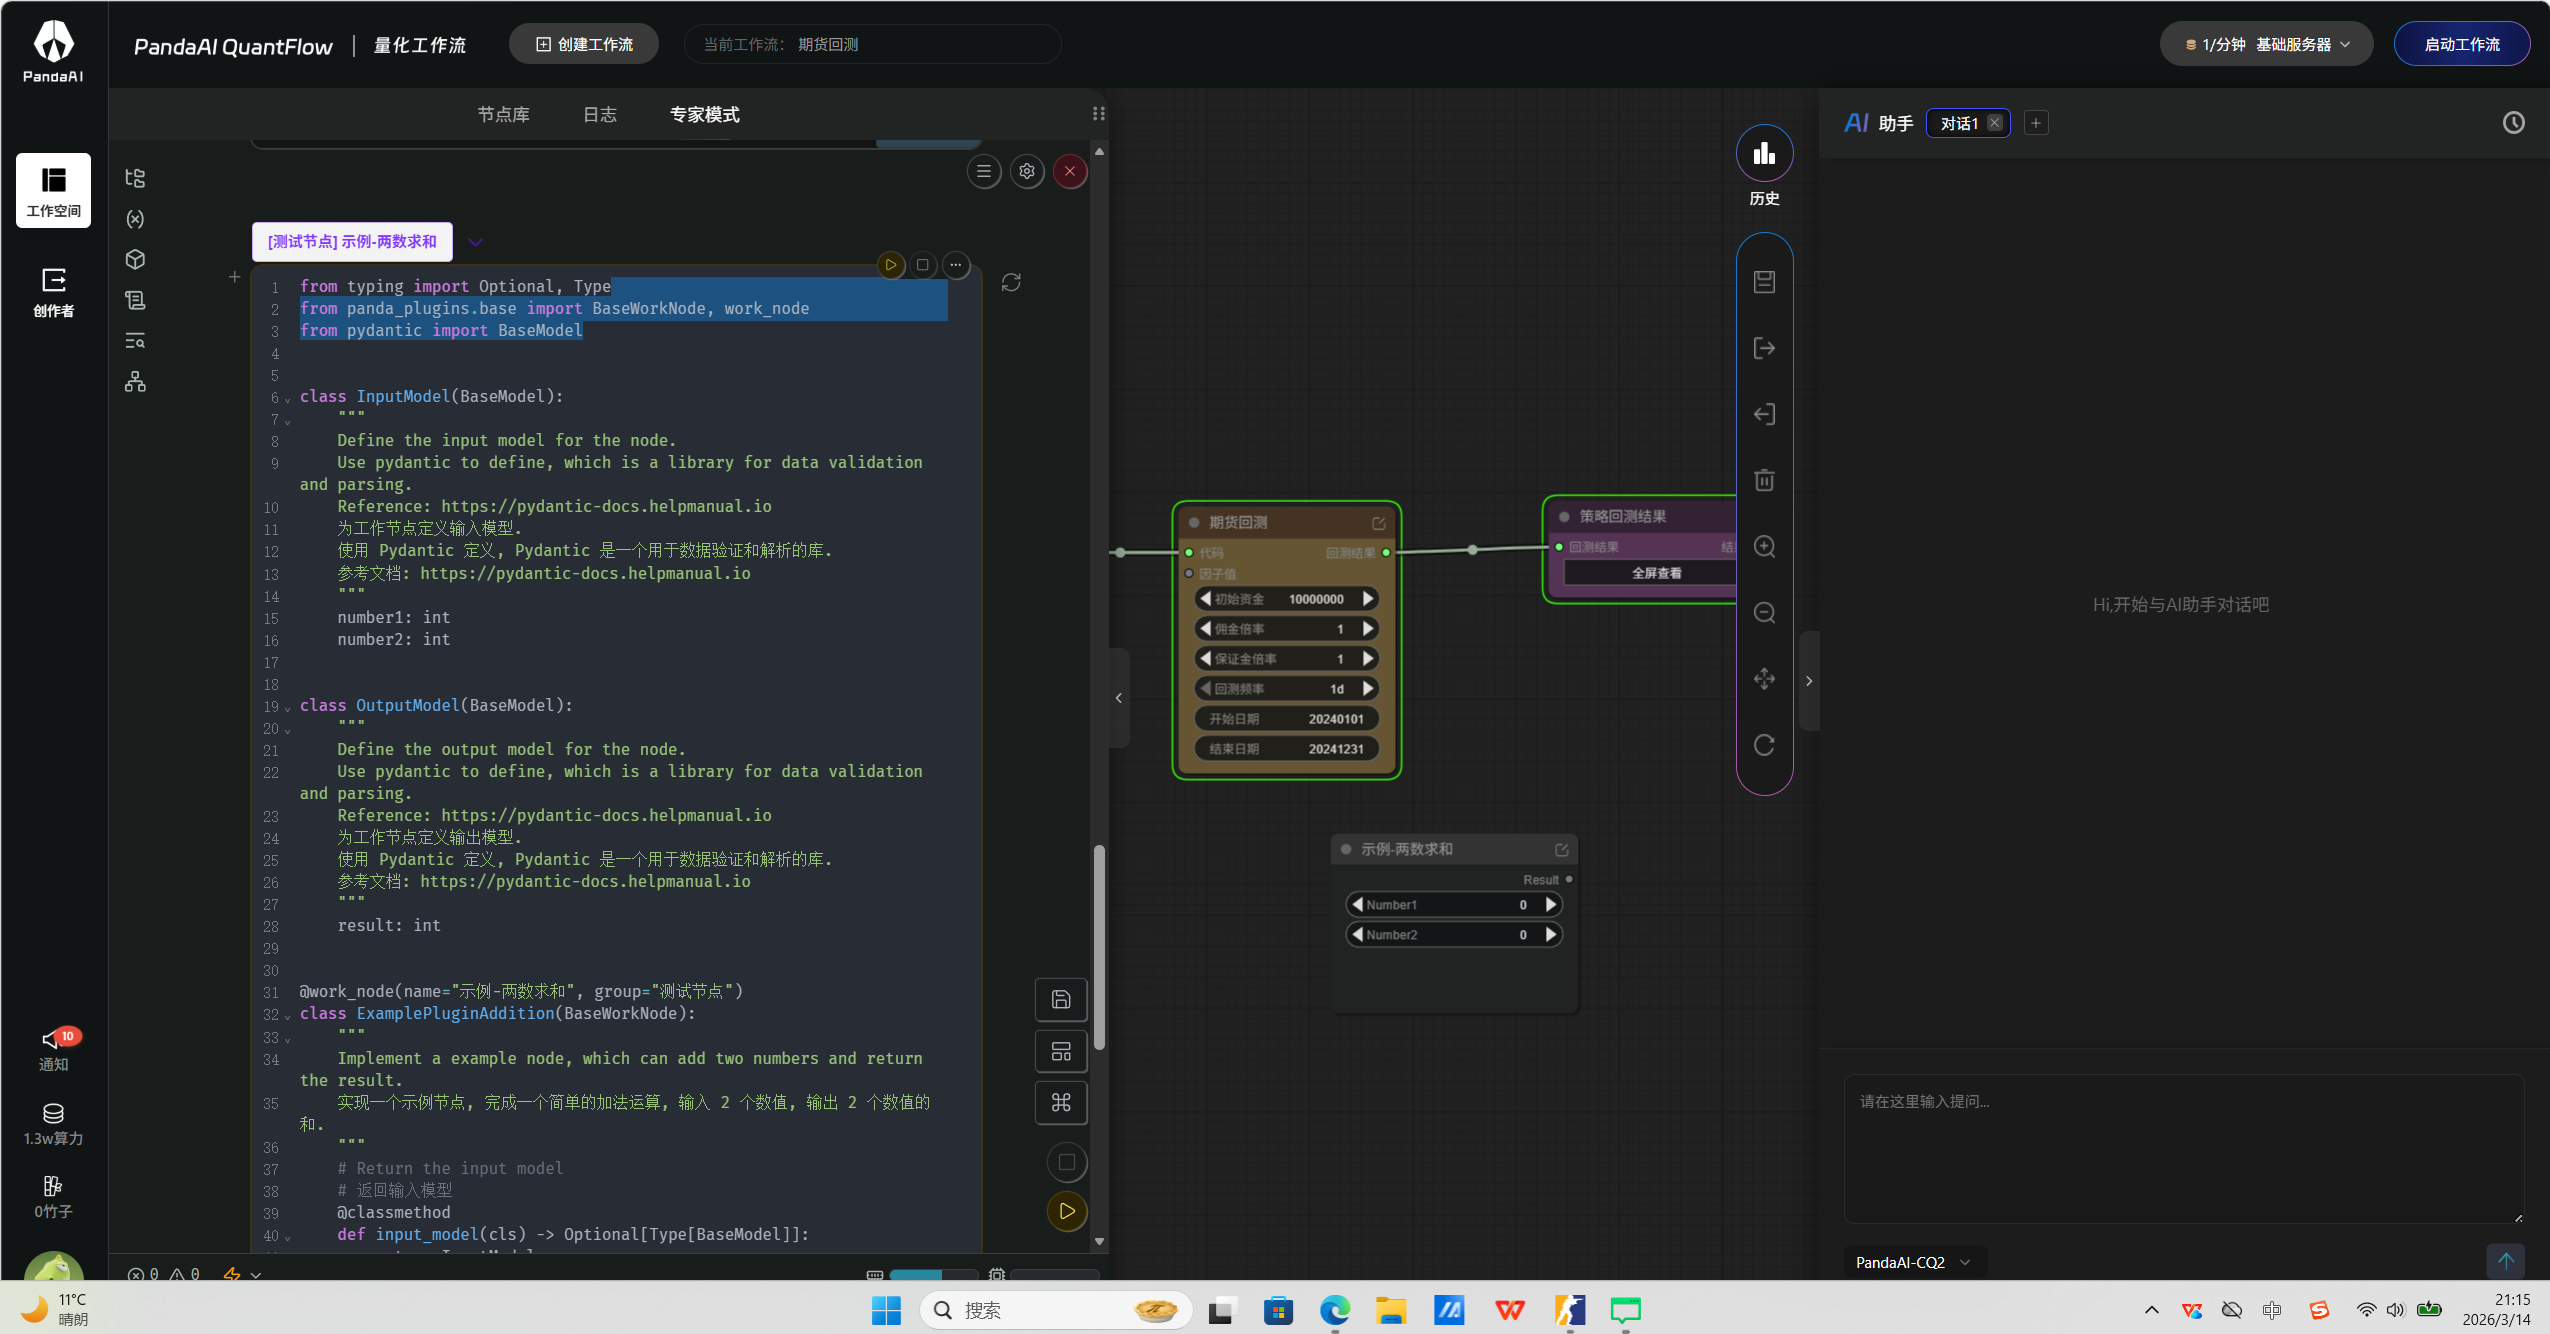Screen dimensions: 2550x1334
Task: Click the hierarchy structure icon in editor sidebar
Action: pyautogui.click(x=135, y=382)
